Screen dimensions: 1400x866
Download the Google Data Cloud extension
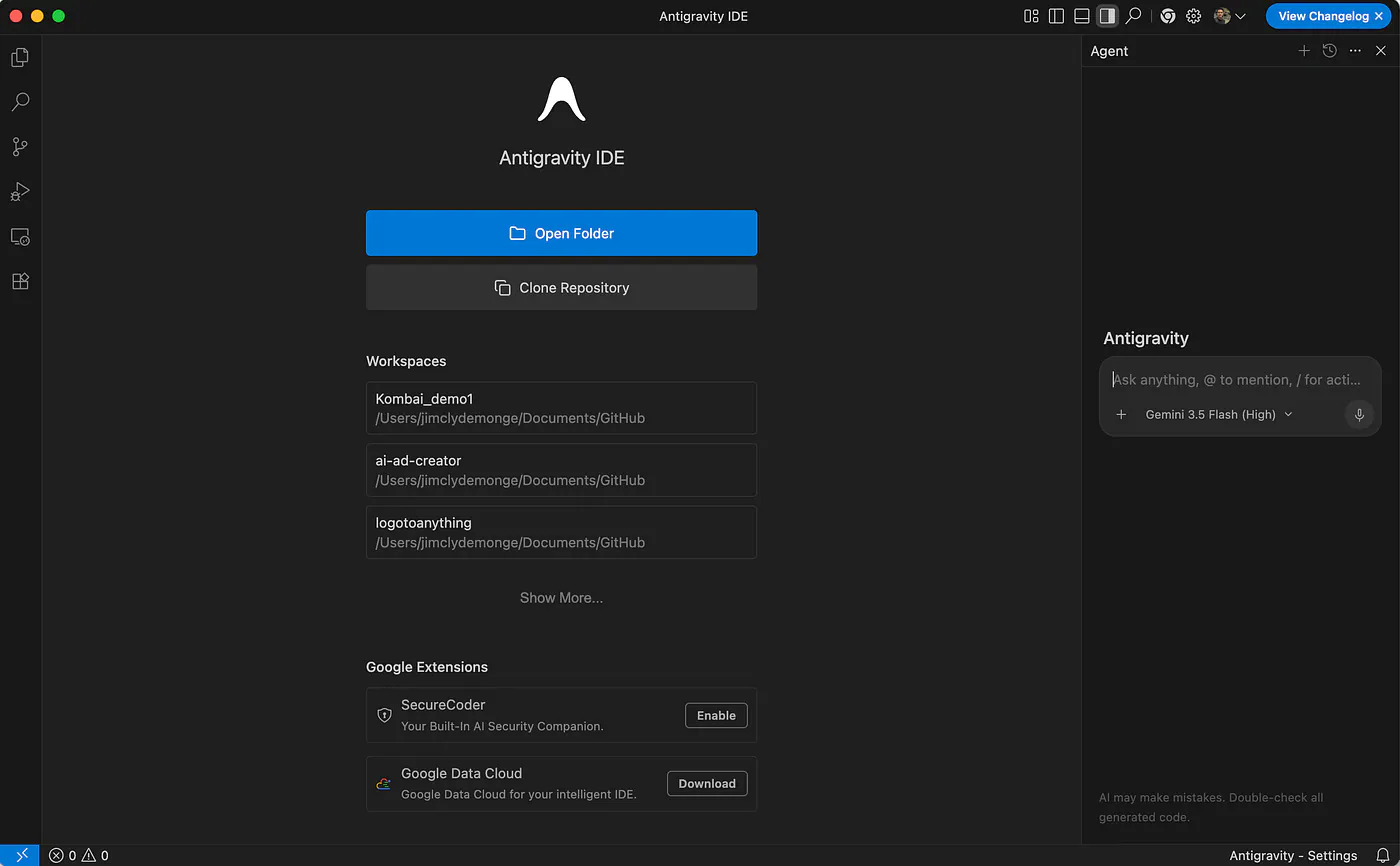[707, 784]
